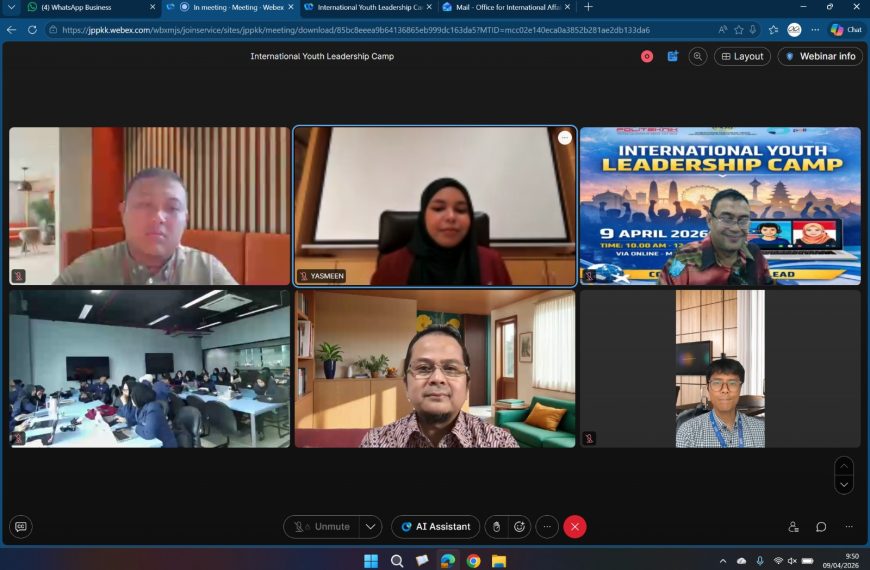Open the AI Assistant button
The width and height of the screenshot is (870, 570).
click(x=436, y=527)
